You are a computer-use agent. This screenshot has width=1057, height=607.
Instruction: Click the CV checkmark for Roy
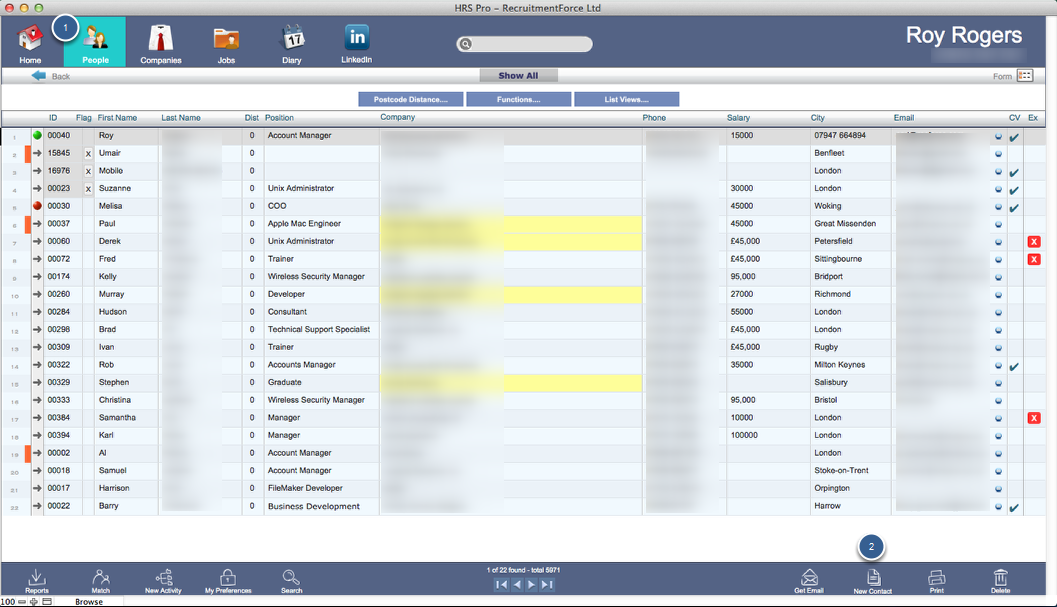(x=1014, y=137)
